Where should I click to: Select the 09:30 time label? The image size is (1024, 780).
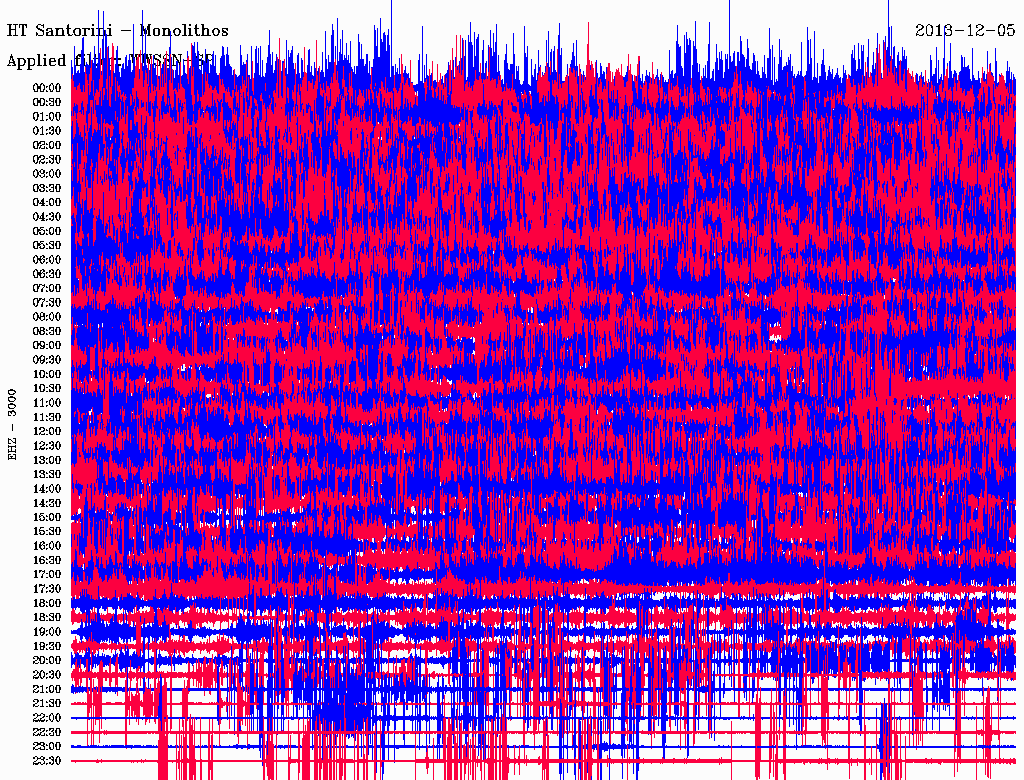coord(47,360)
